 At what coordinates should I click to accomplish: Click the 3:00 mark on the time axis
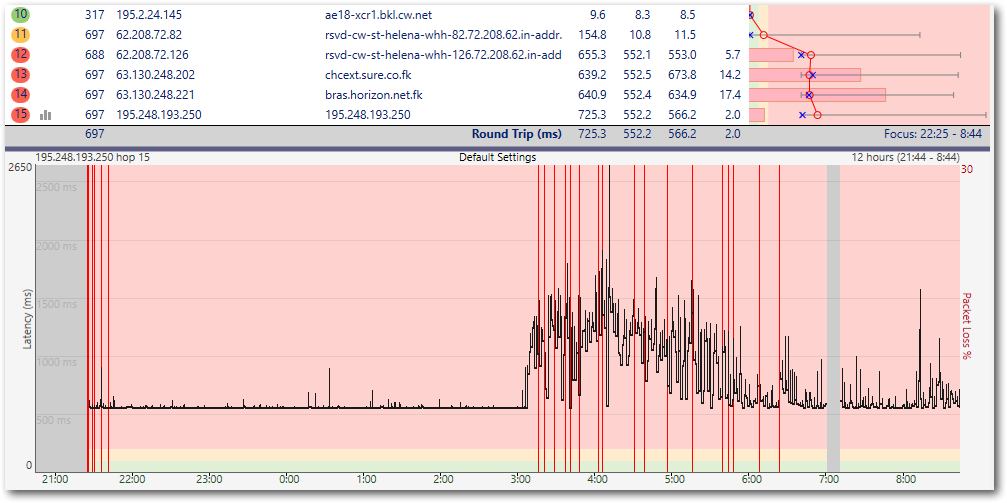tap(520, 478)
